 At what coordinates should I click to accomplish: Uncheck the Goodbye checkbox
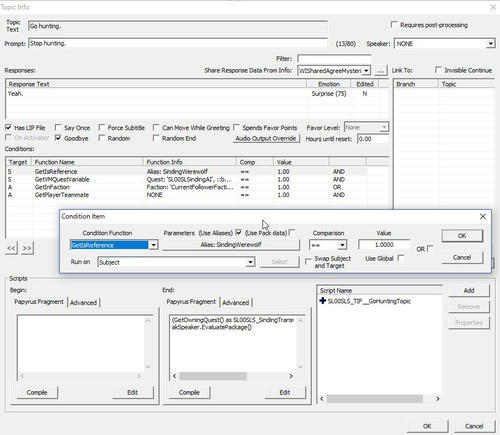point(58,138)
